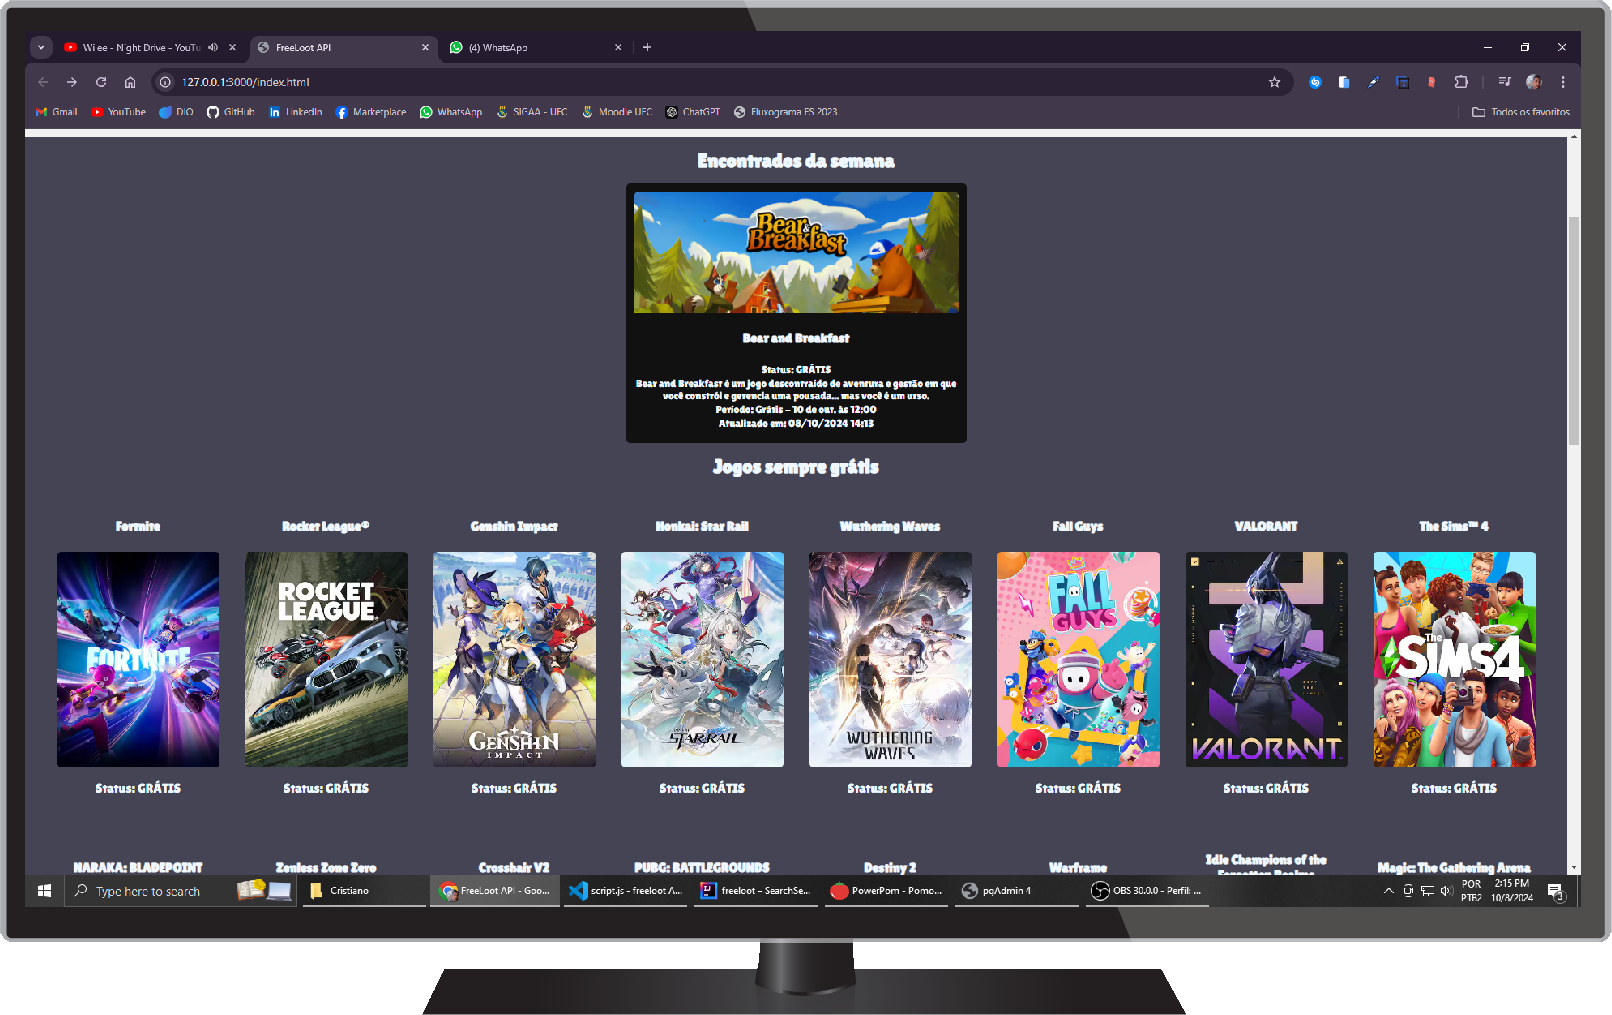The image size is (1612, 1015).
Task: Mute the YouTube tab audio icon
Action: (213, 47)
